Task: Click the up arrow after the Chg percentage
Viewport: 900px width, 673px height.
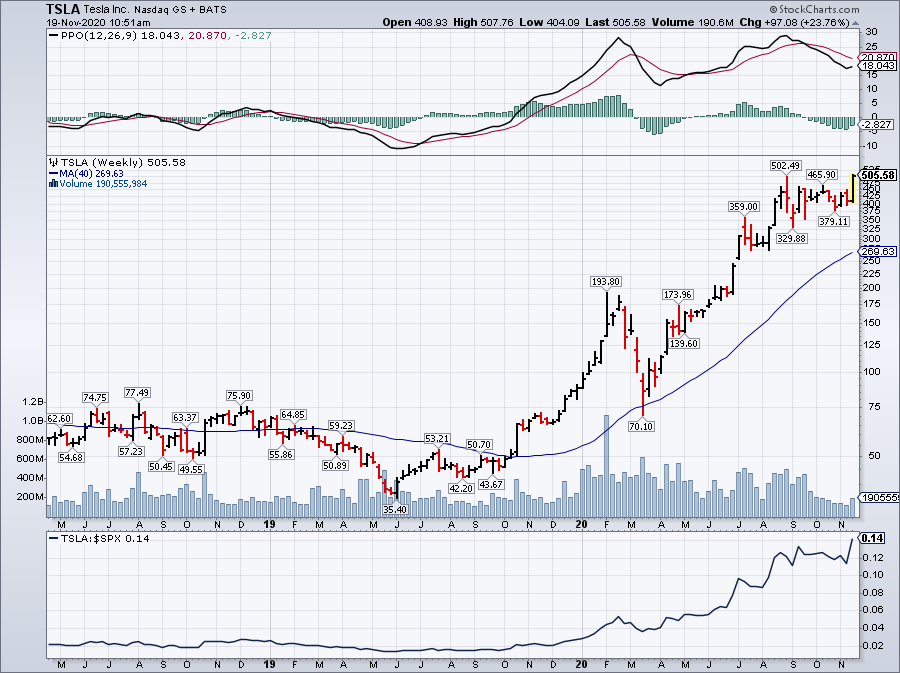Action: (x=855, y=23)
